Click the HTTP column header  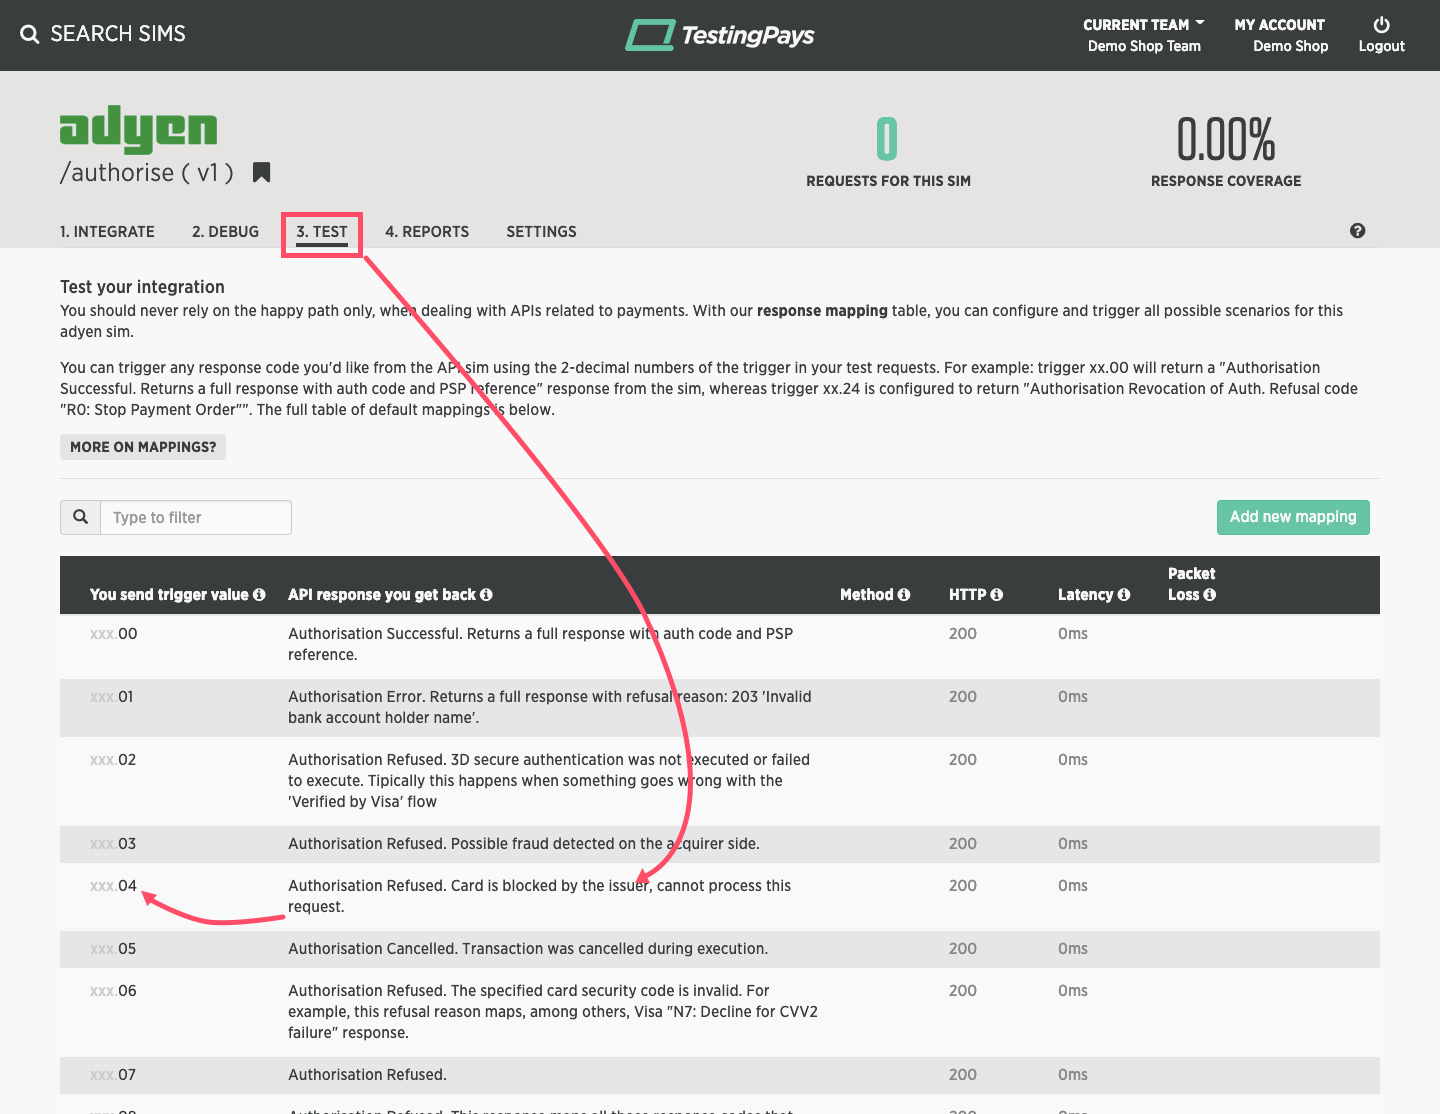(968, 595)
